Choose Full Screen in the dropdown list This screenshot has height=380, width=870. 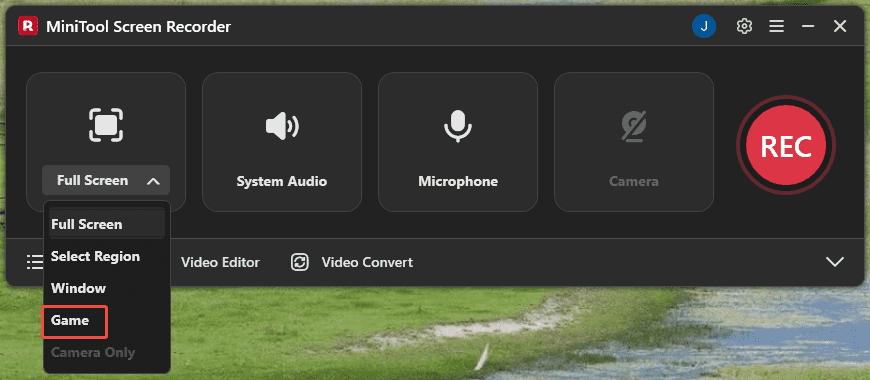[107, 224]
